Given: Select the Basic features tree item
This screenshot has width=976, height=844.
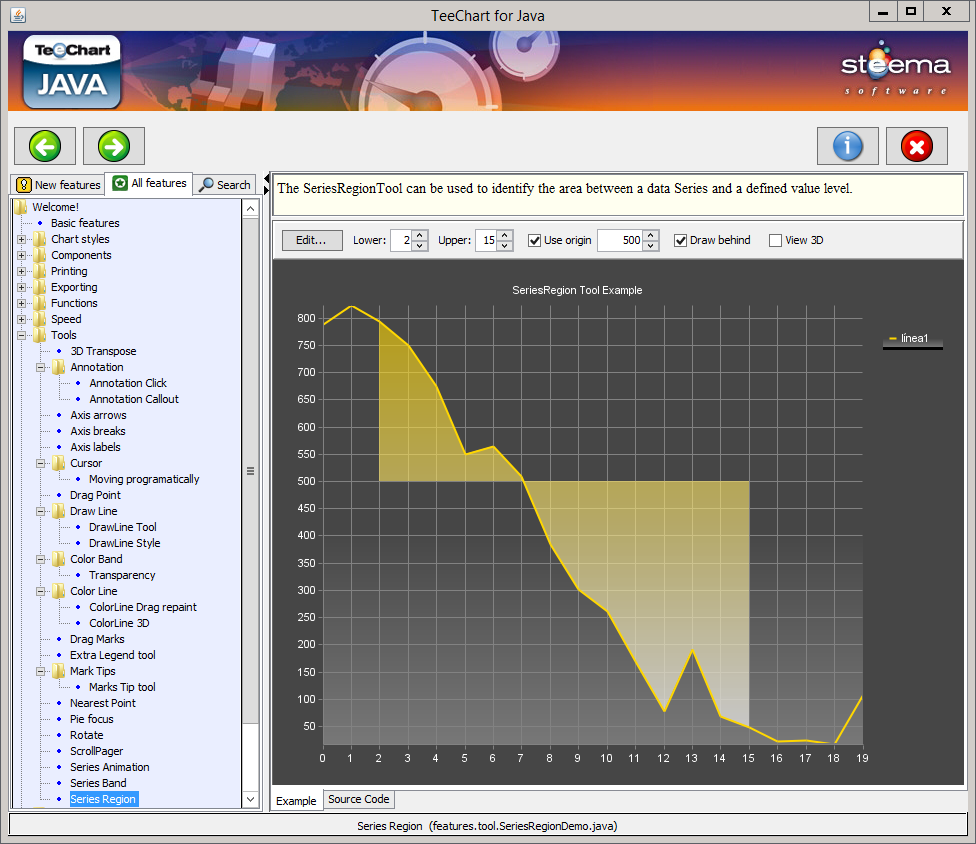Looking at the screenshot, I should click(x=85, y=223).
